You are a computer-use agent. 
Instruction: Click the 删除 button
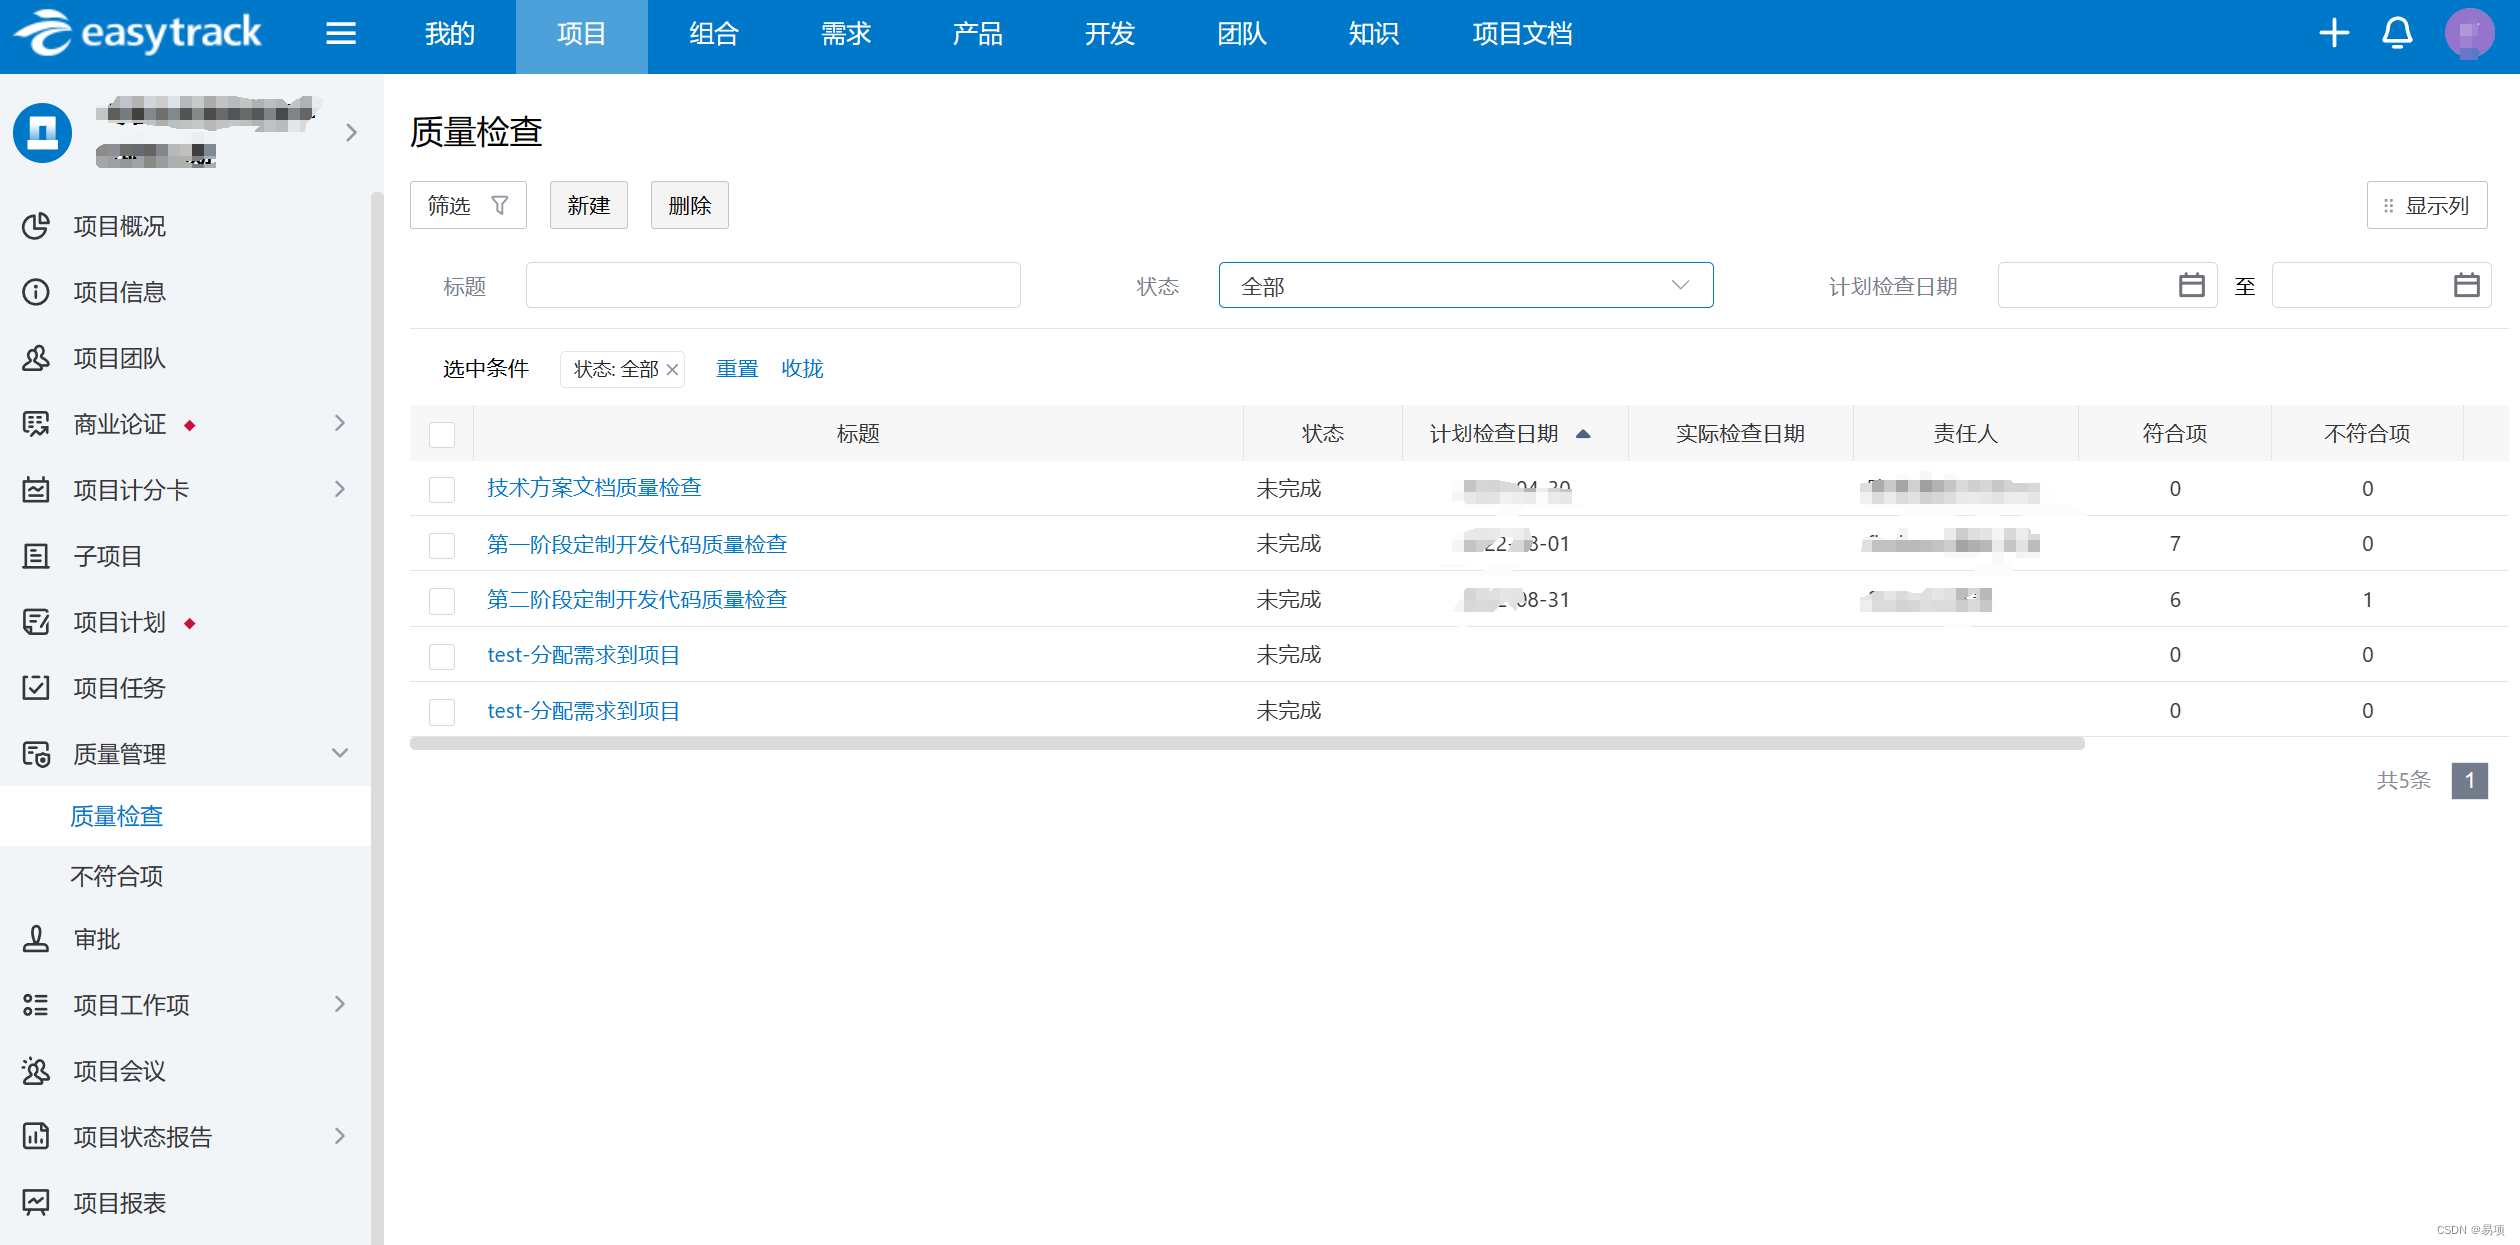(x=690, y=205)
